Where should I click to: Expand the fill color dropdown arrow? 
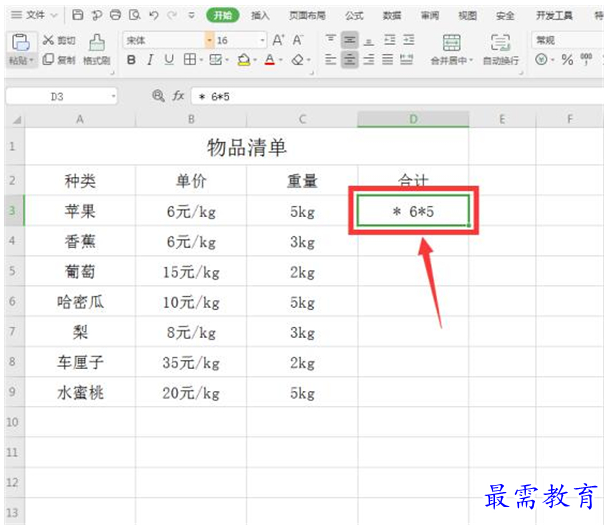(255, 60)
